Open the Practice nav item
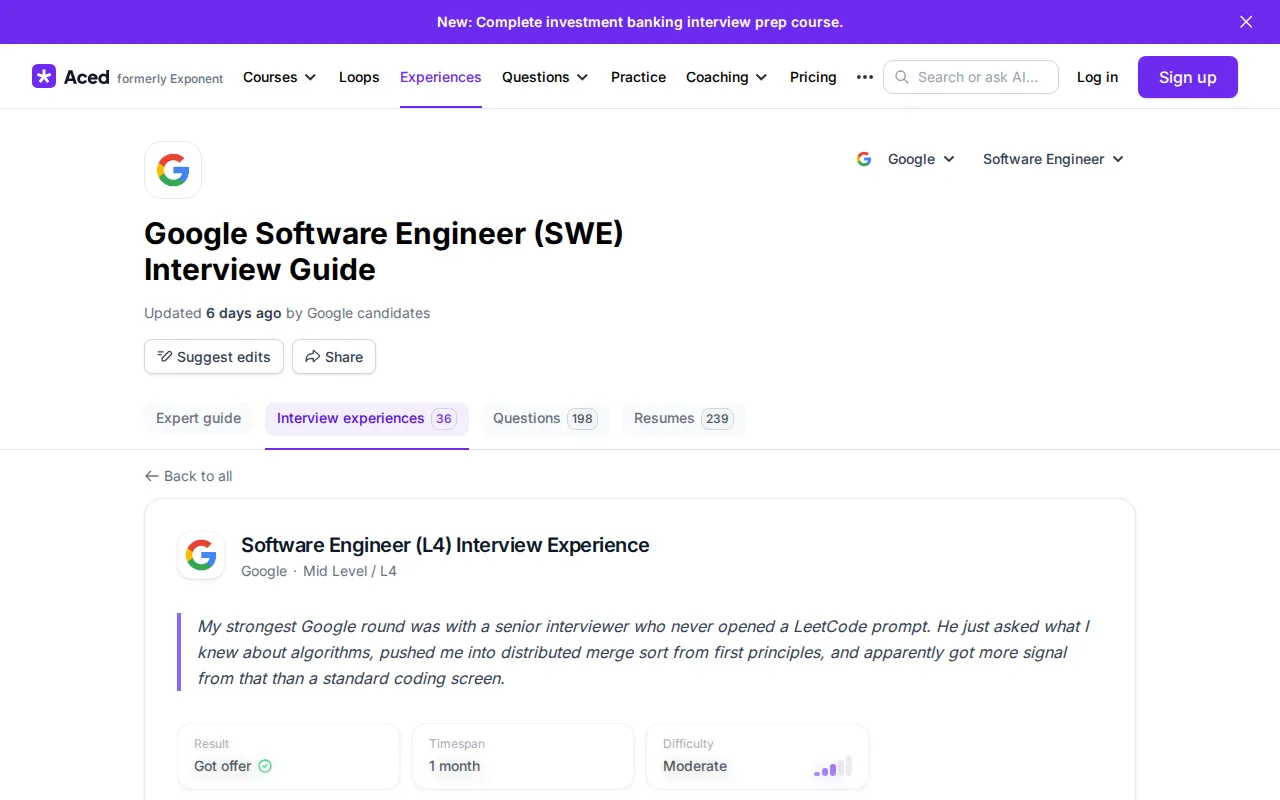Image resolution: width=1280 pixels, height=800 pixels. click(638, 77)
